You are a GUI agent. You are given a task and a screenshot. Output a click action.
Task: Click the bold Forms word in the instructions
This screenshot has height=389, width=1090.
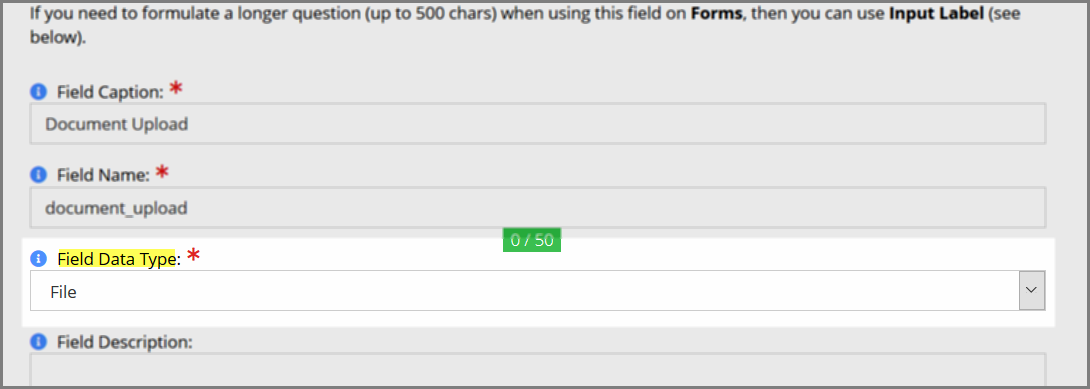click(x=716, y=14)
